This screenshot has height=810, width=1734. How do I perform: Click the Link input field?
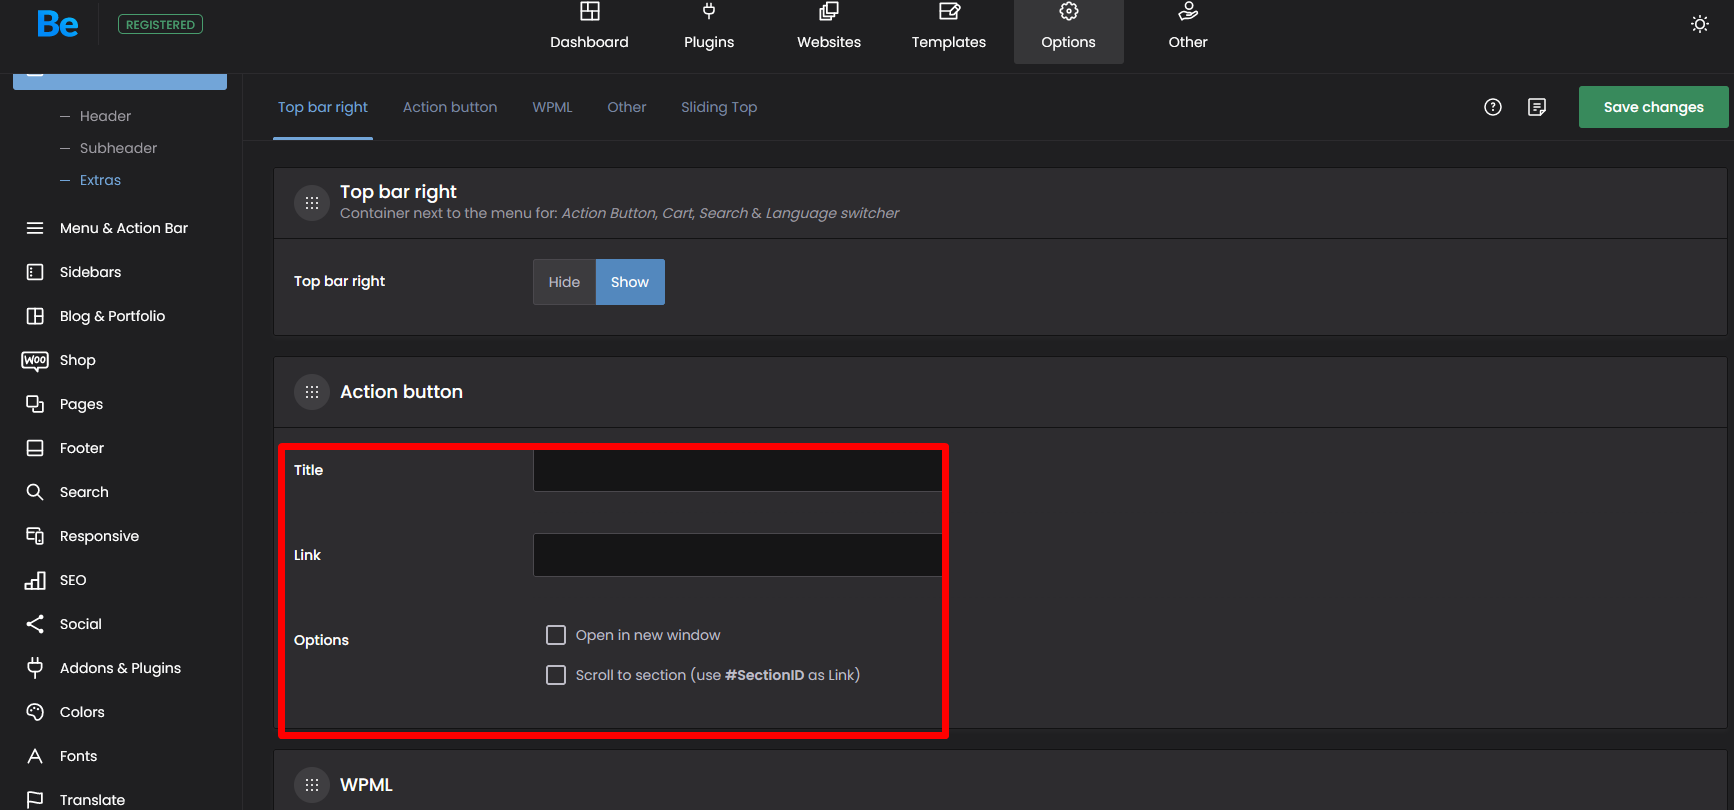tap(737, 555)
